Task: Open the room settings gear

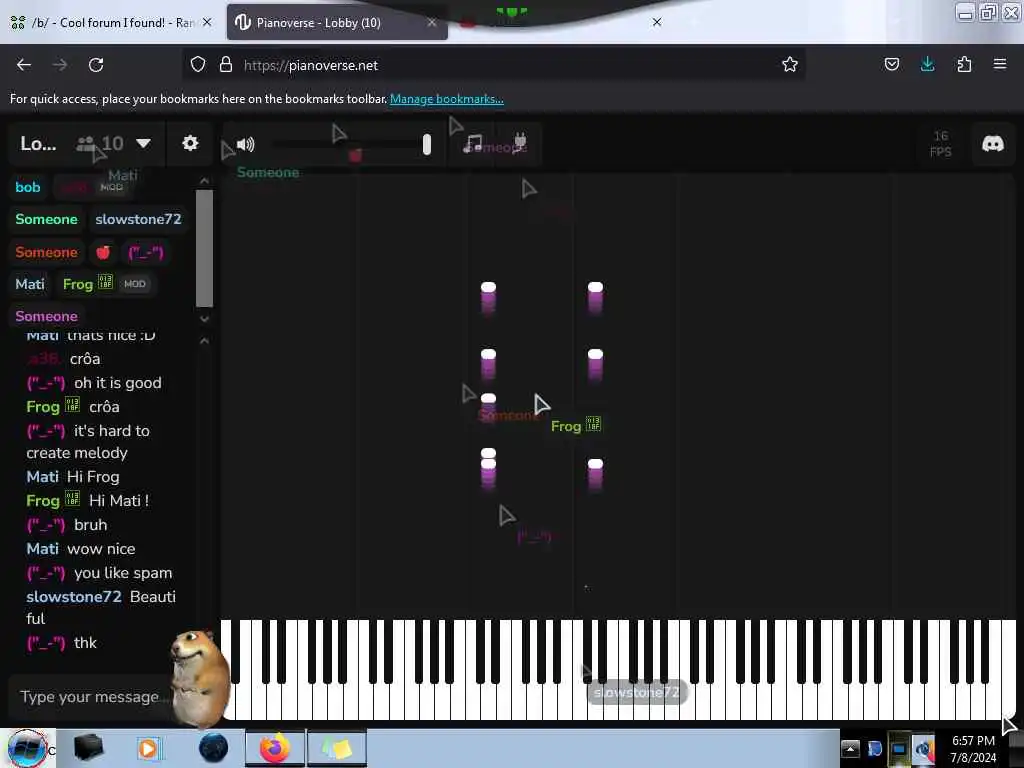Action: point(190,143)
